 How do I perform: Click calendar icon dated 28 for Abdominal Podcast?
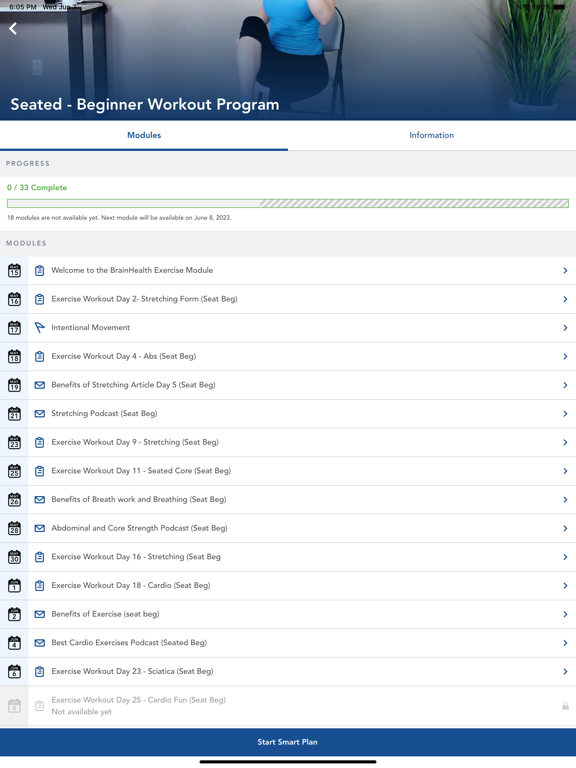[14, 528]
